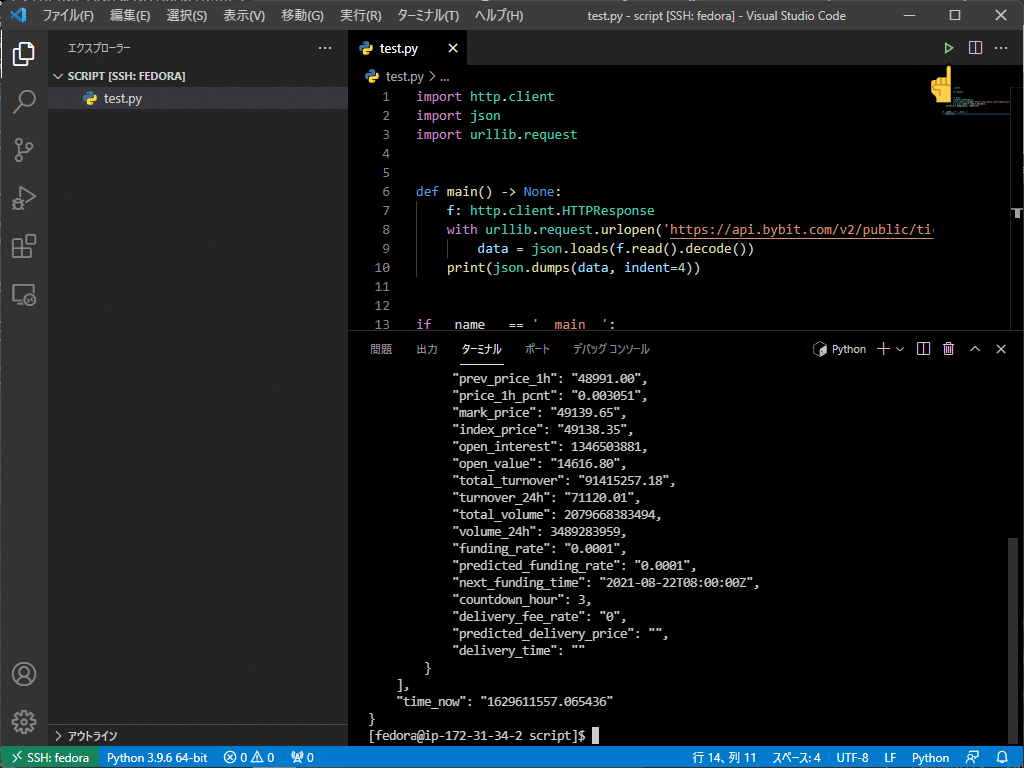Expand the アウトライン section
This screenshot has height=768, width=1024.
tap(198, 736)
